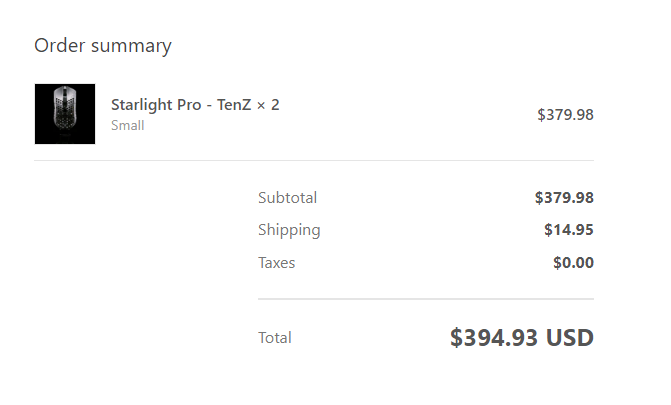Click the Starlight Pro mouse product thumbnail
The width and height of the screenshot is (671, 405).
point(65,114)
